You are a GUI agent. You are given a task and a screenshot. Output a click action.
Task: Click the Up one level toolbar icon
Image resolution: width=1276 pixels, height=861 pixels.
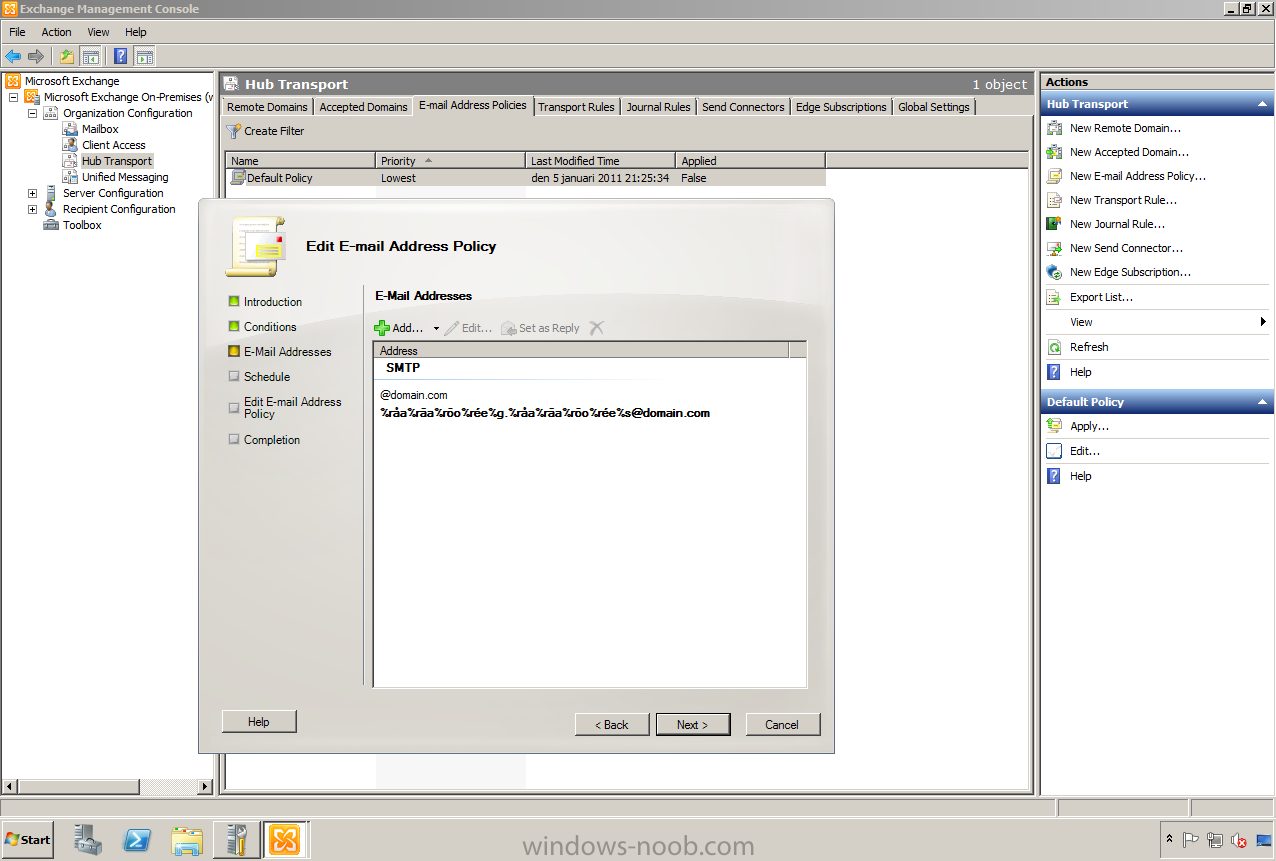66,56
